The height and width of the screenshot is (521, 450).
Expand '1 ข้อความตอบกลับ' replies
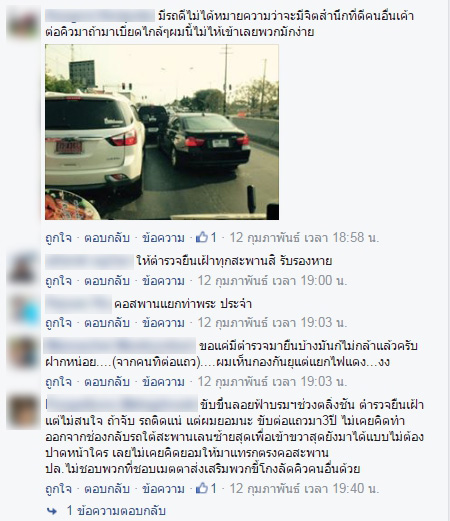point(116,511)
